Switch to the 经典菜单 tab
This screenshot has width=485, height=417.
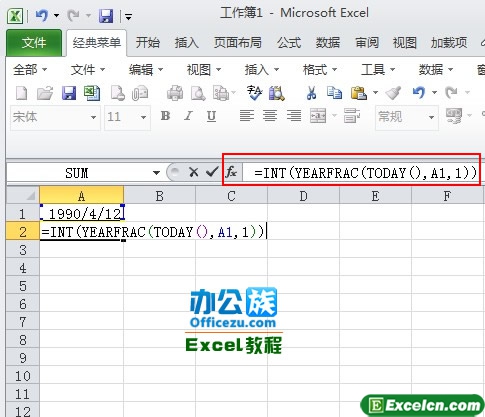click(97, 43)
